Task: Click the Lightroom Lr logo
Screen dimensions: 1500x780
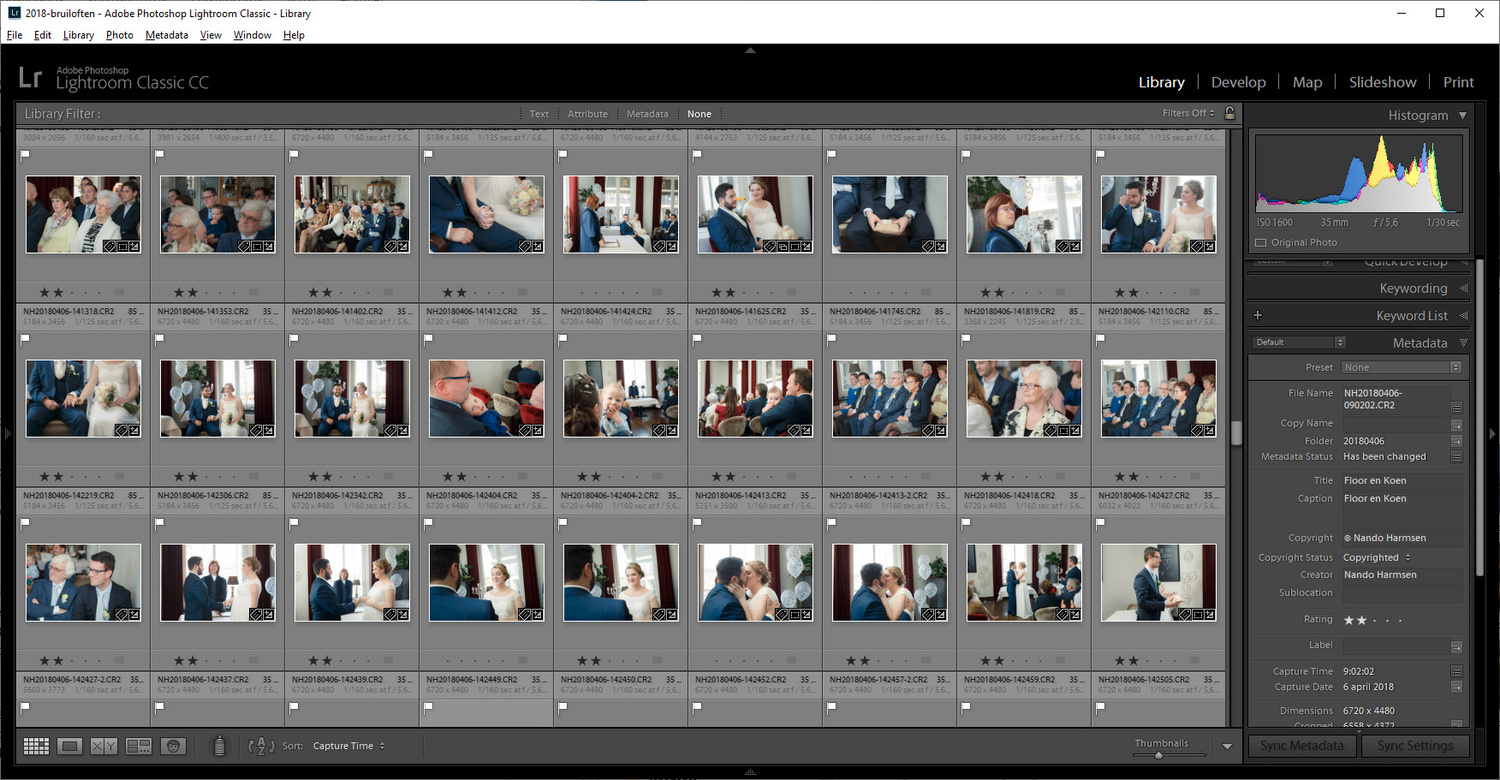Action: tap(31, 78)
